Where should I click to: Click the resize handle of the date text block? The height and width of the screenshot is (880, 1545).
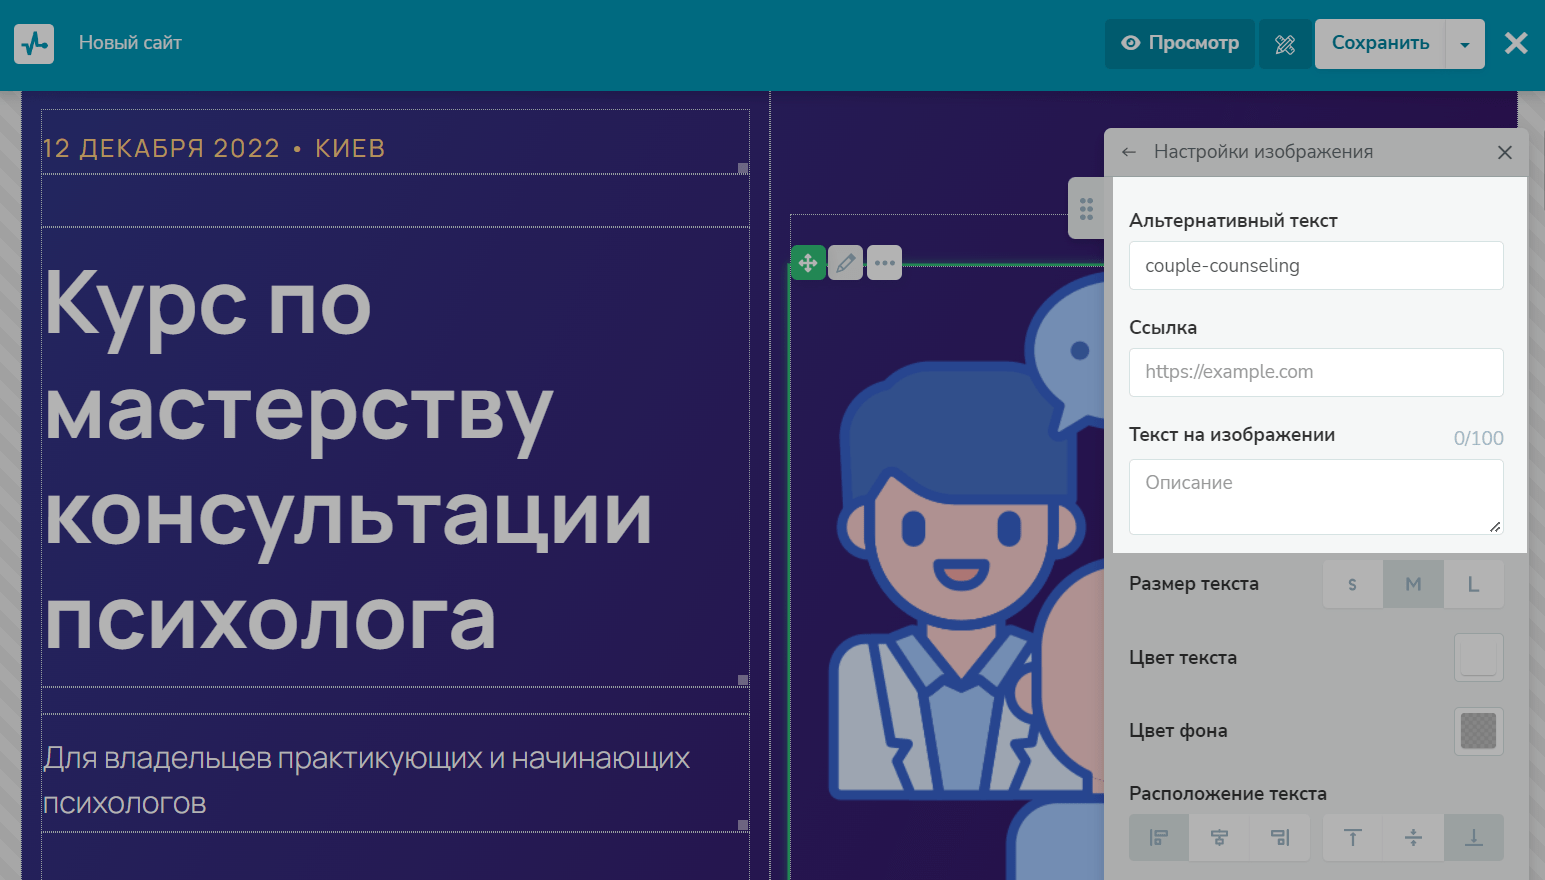point(743,168)
